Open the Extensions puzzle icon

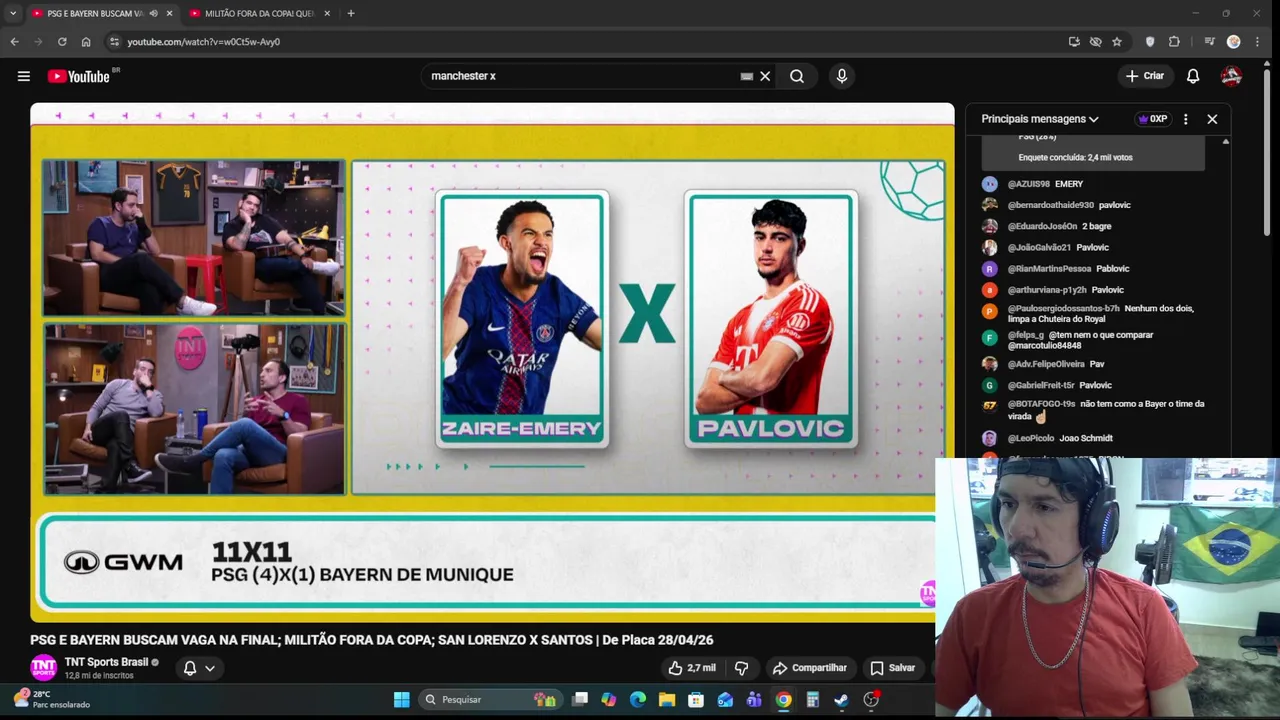(1174, 42)
